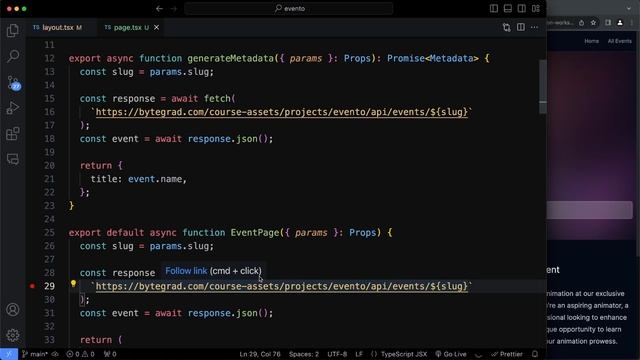Viewport: 640px width, 360px height.
Task: Select the page.tsx tab
Action: pyautogui.click(x=127, y=27)
